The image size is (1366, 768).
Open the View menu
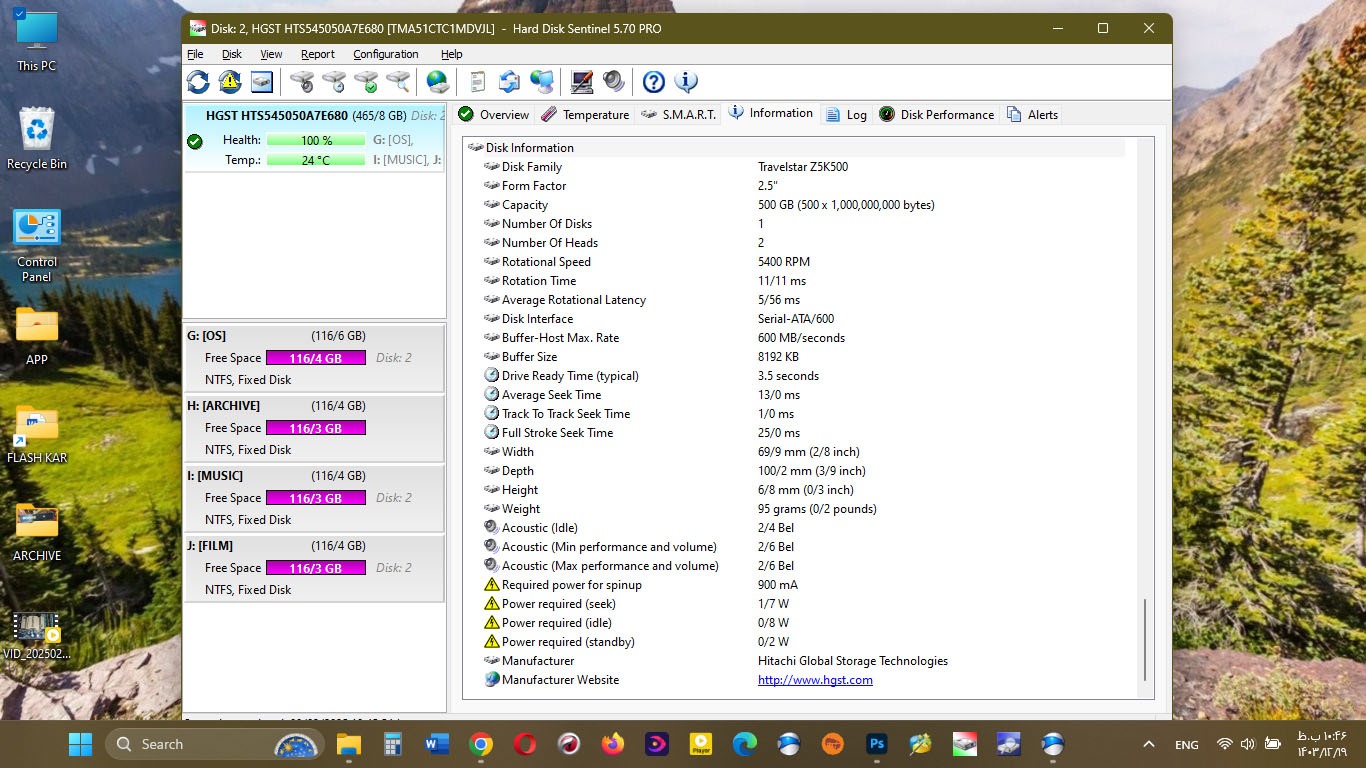271,54
